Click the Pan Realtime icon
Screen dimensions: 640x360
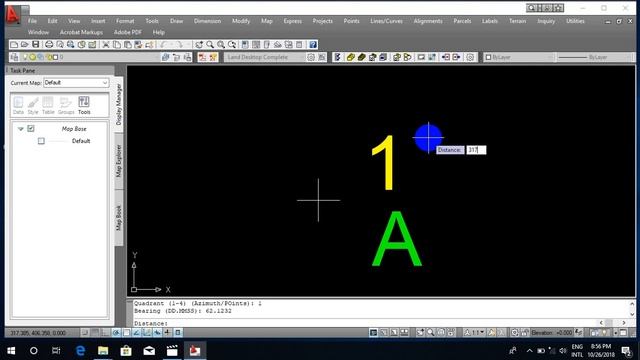[199, 44]
